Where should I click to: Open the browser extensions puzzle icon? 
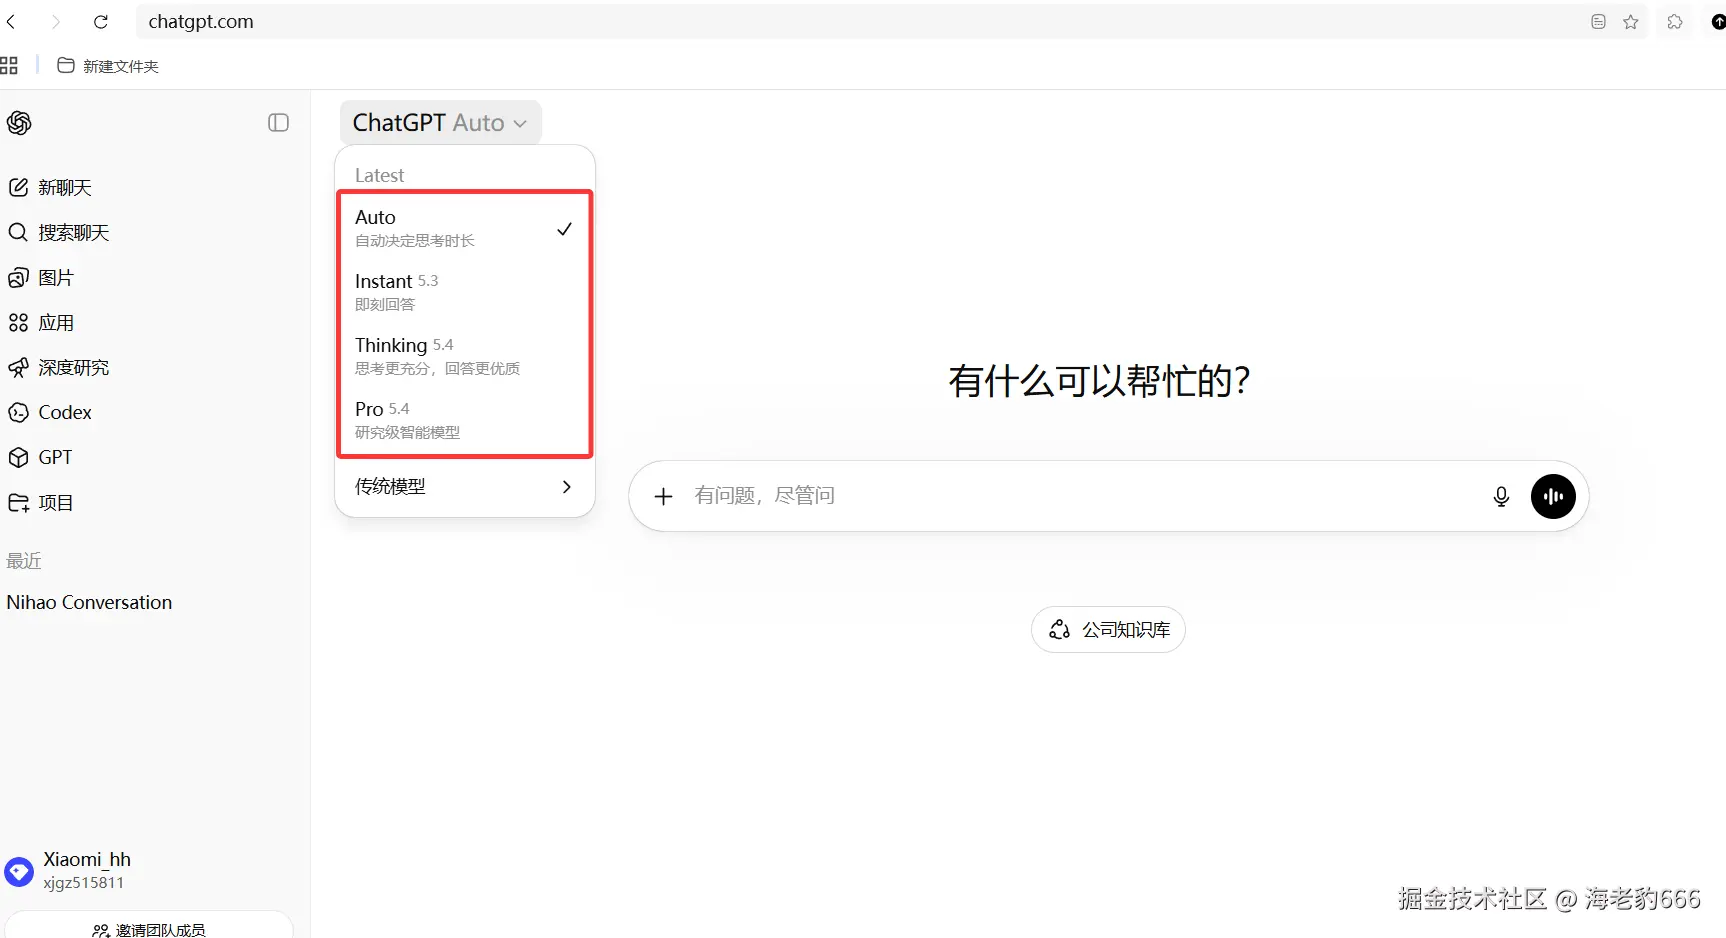pos(1675,22)
